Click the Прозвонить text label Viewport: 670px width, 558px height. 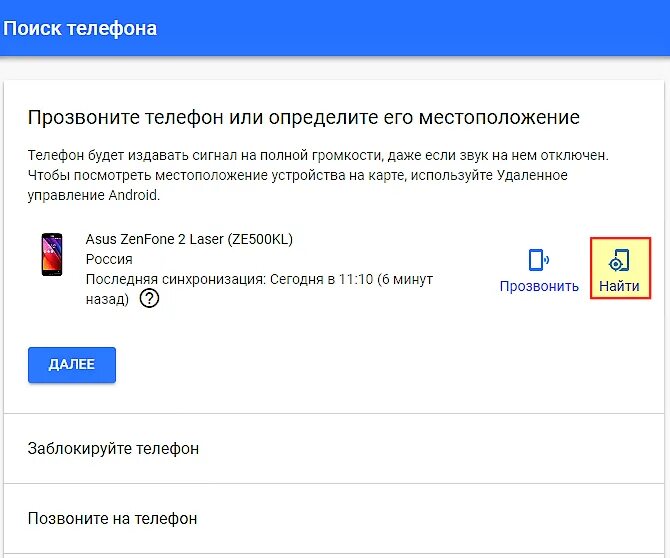539,286
